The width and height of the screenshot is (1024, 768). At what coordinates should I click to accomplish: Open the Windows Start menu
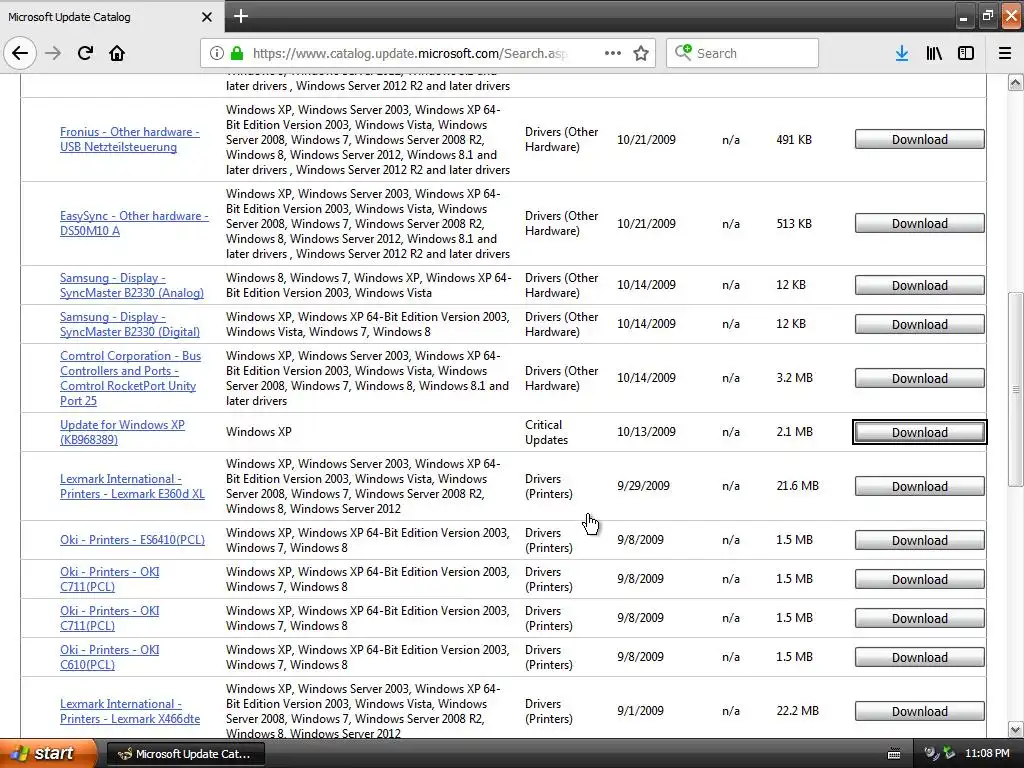click(x=48, y=753)
